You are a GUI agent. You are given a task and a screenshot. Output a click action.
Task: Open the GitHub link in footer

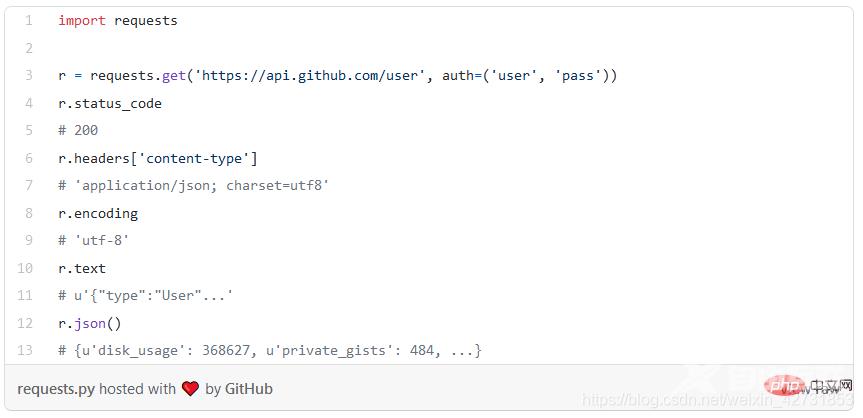point(248,389)
